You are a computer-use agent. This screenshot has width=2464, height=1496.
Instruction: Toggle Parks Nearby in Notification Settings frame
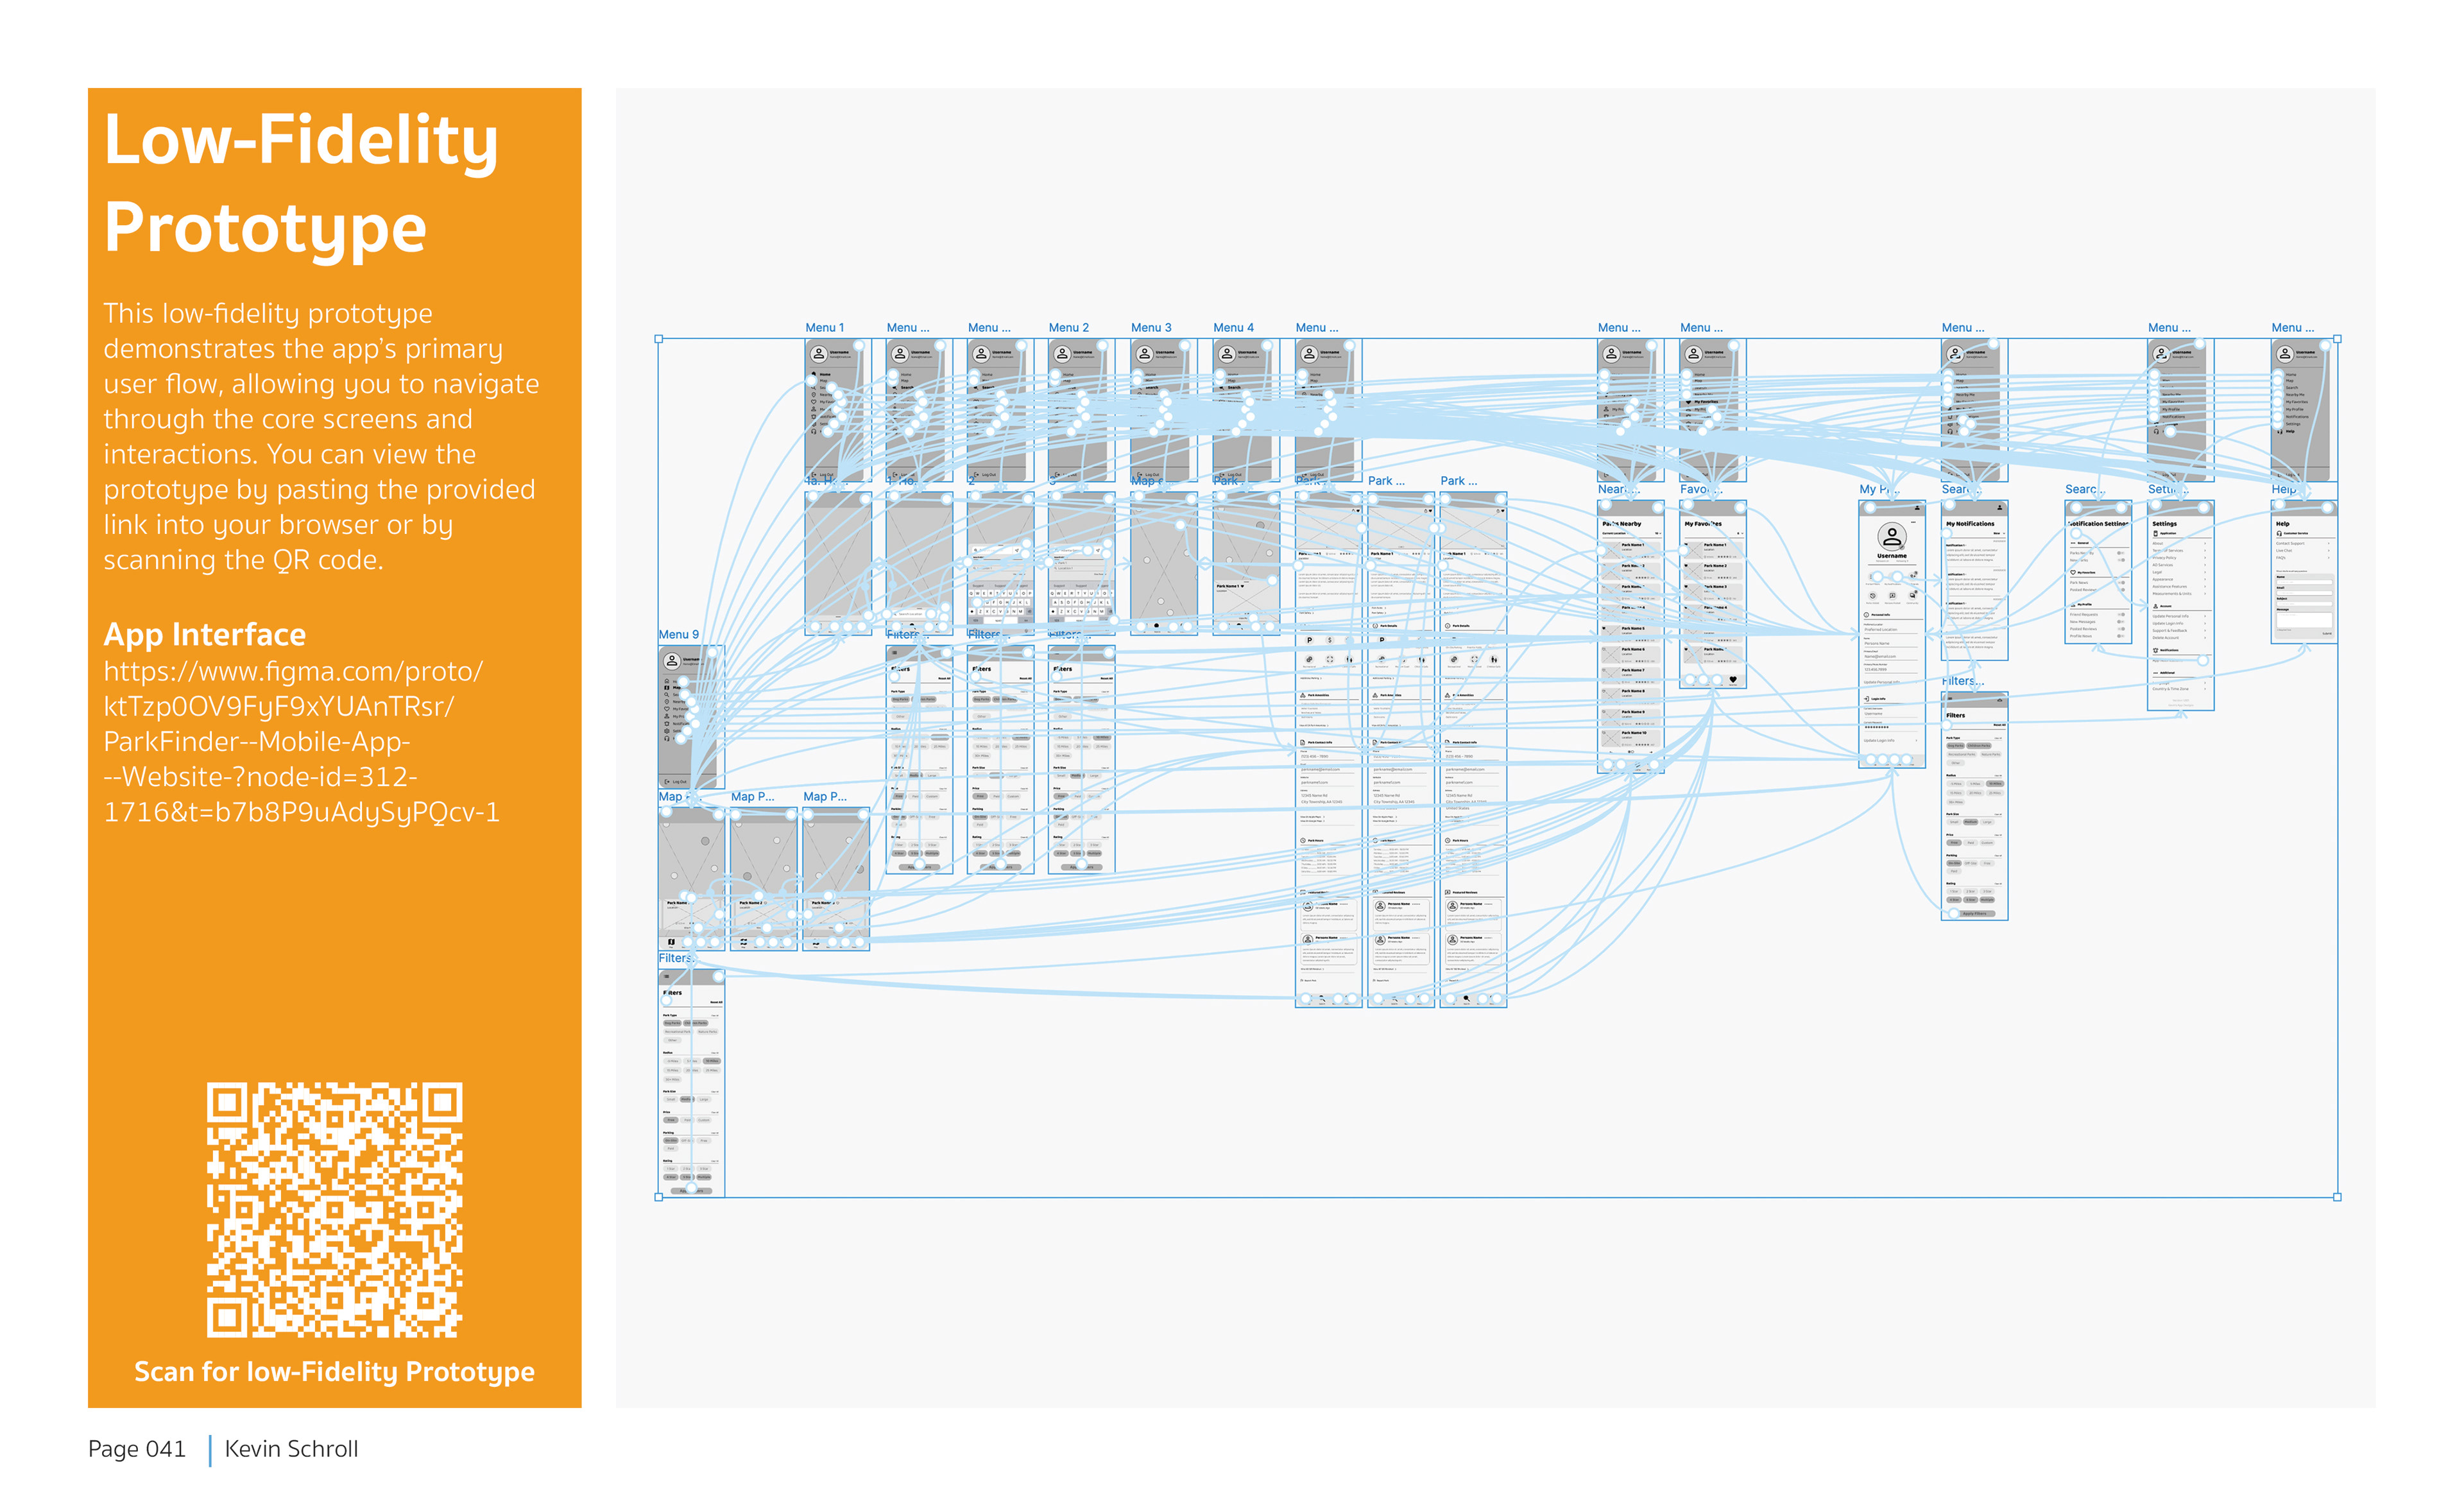[x=2120, y=553]
